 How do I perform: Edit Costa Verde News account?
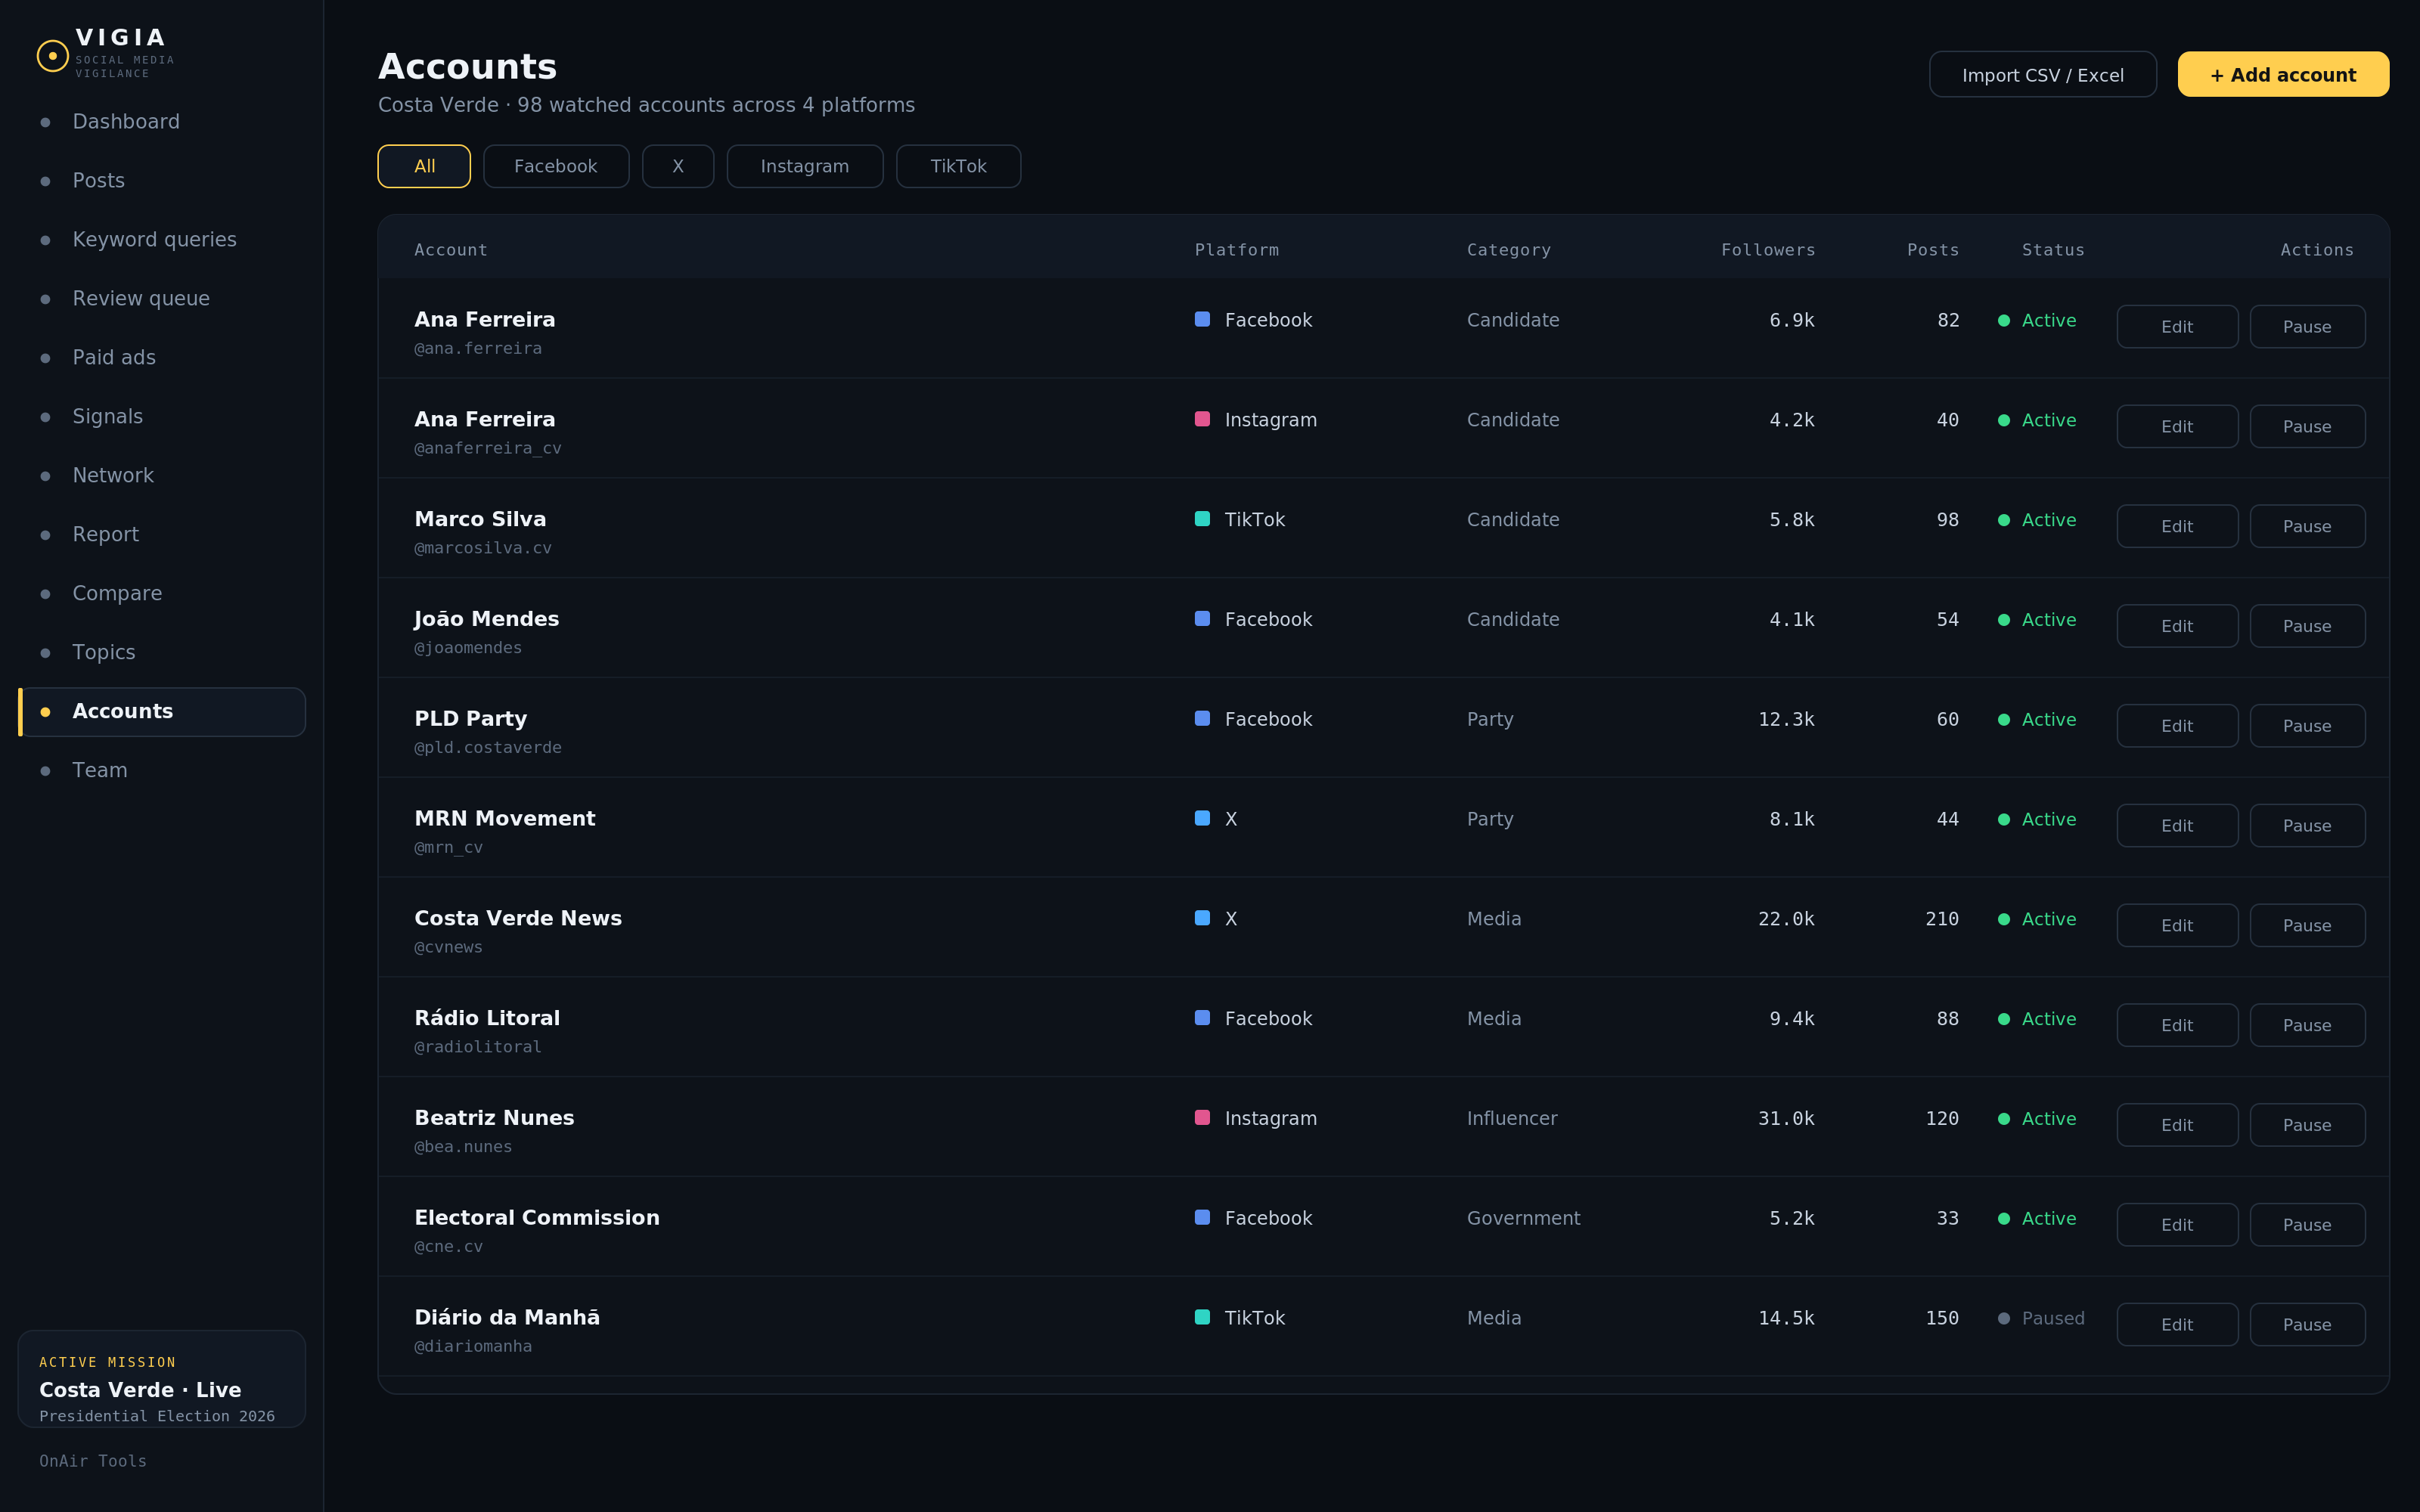coord(2177,926)
